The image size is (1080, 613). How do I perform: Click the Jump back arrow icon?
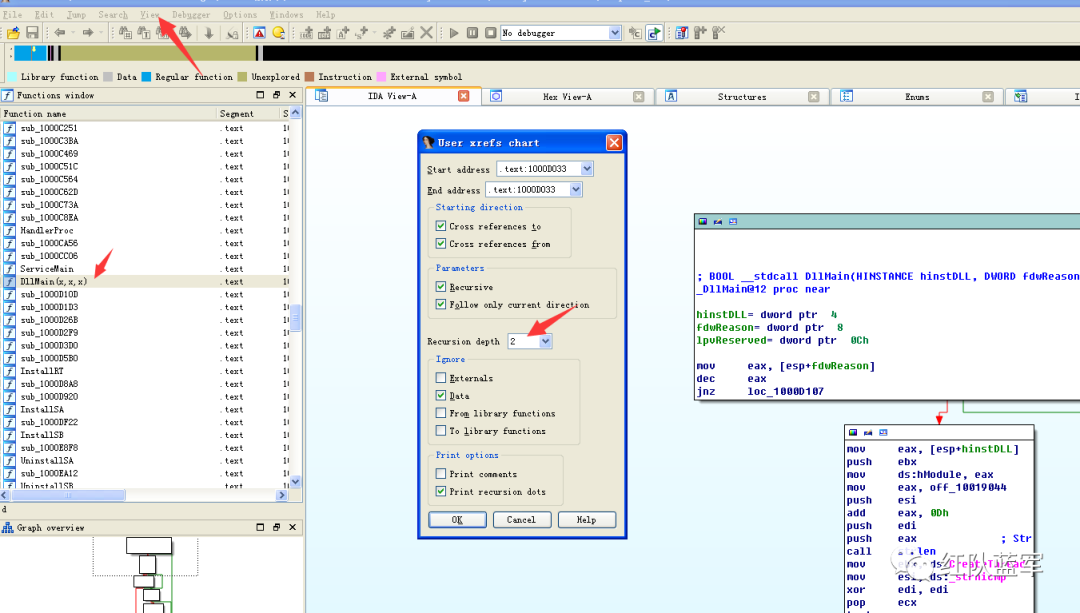(60, 33)
